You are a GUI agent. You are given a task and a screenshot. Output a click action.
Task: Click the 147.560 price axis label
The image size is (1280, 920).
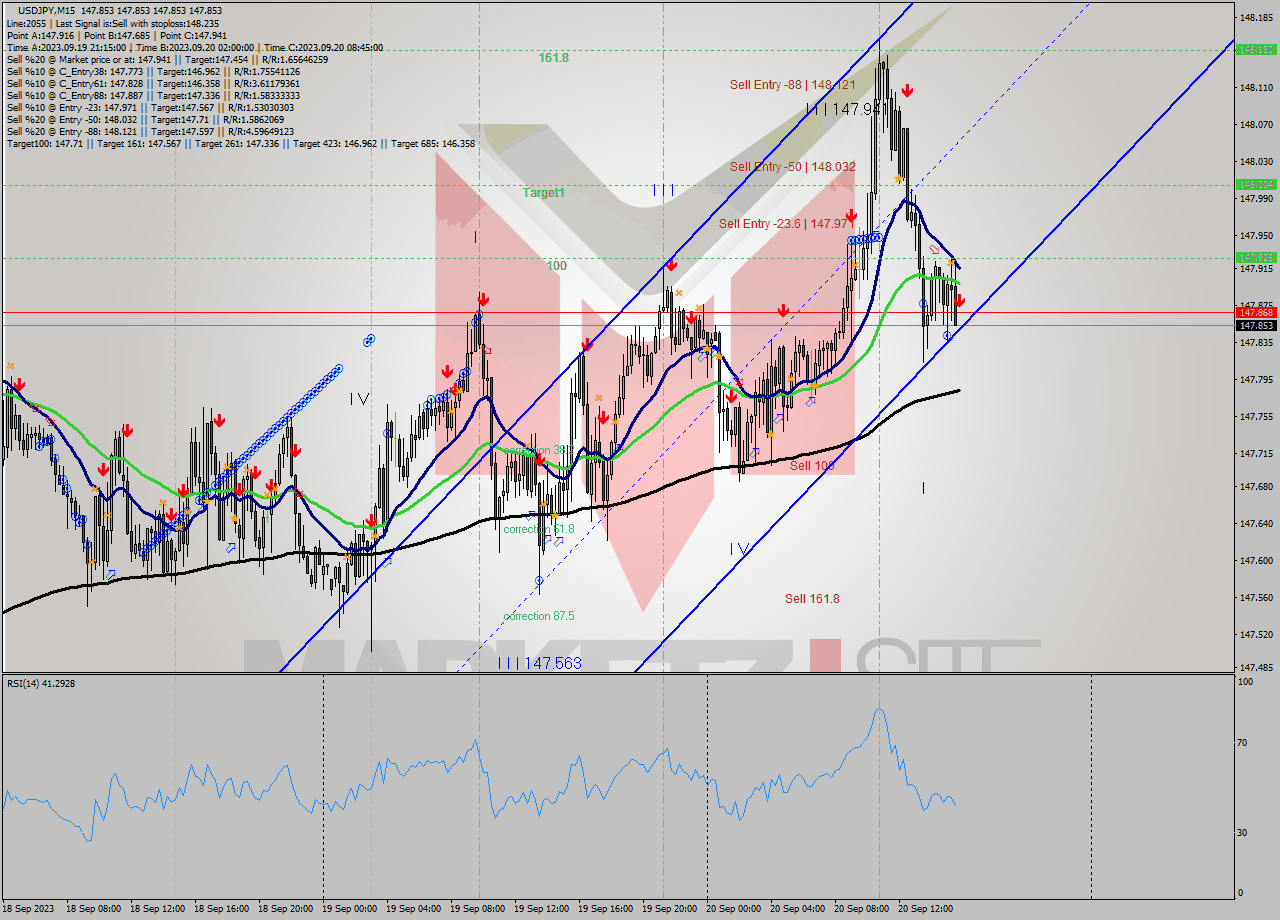[x=1256, y=598]
